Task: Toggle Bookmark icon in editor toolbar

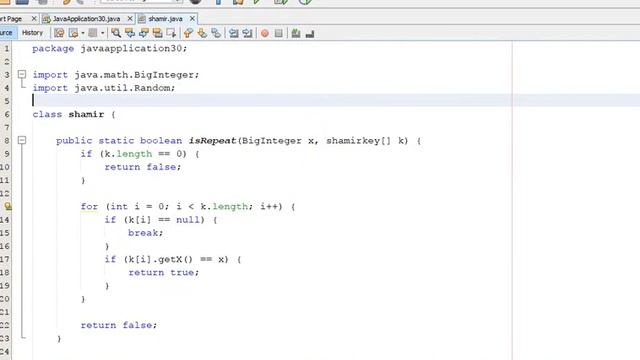Action: (x=216, y=33)
